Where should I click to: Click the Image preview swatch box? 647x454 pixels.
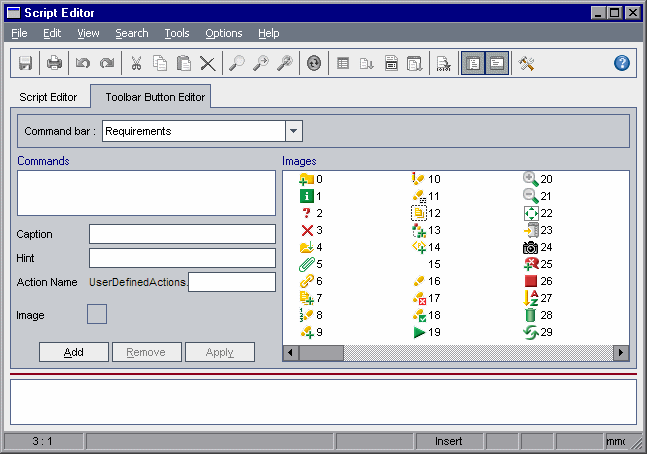97,315
